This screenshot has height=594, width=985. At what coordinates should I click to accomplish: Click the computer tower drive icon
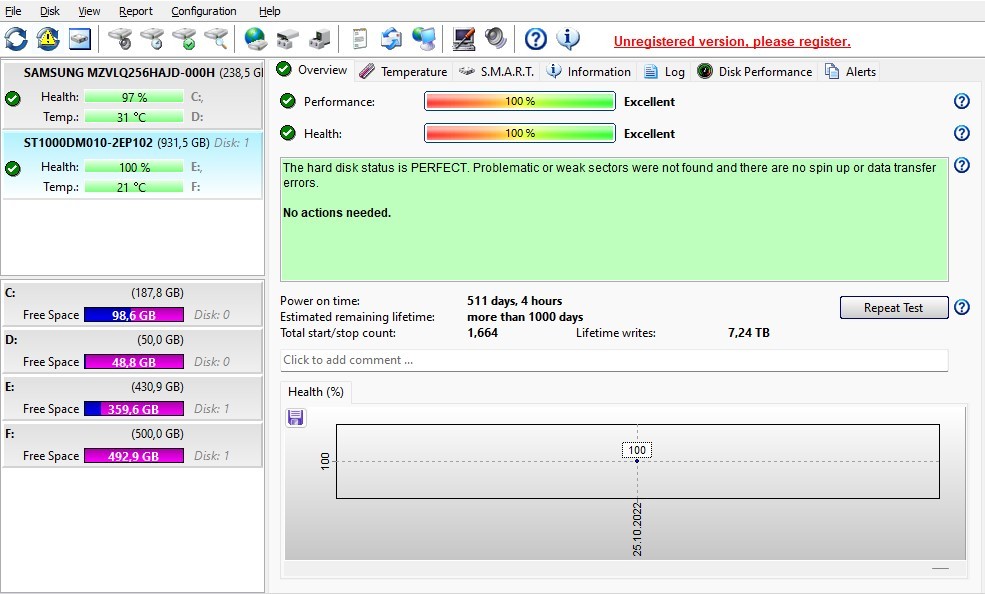(320, 39)
